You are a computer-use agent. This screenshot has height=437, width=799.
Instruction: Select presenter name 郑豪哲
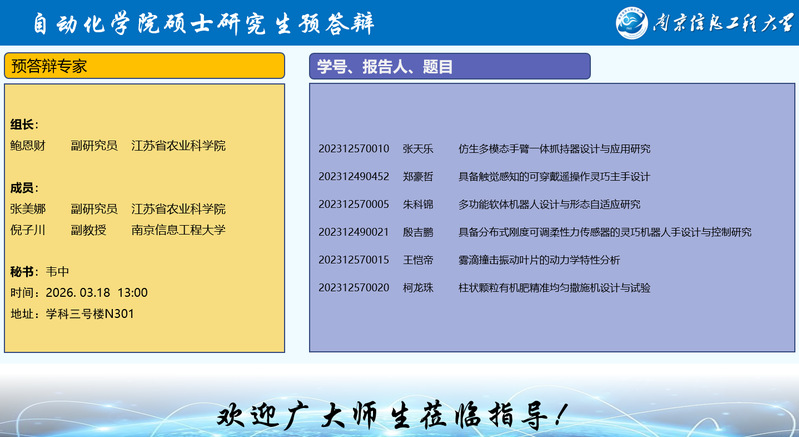point(418,177)
